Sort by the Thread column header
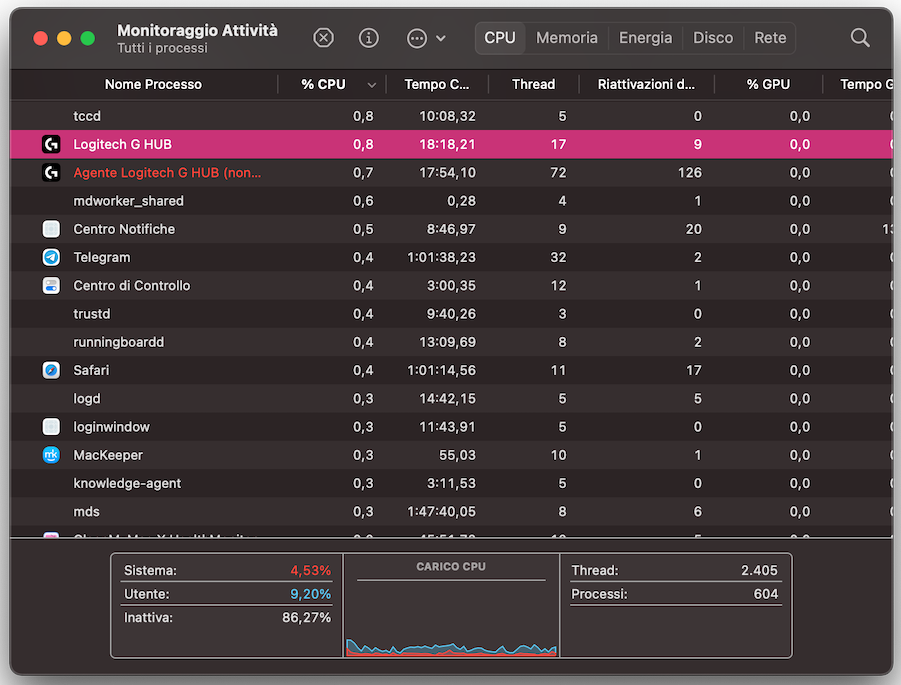 533,85
